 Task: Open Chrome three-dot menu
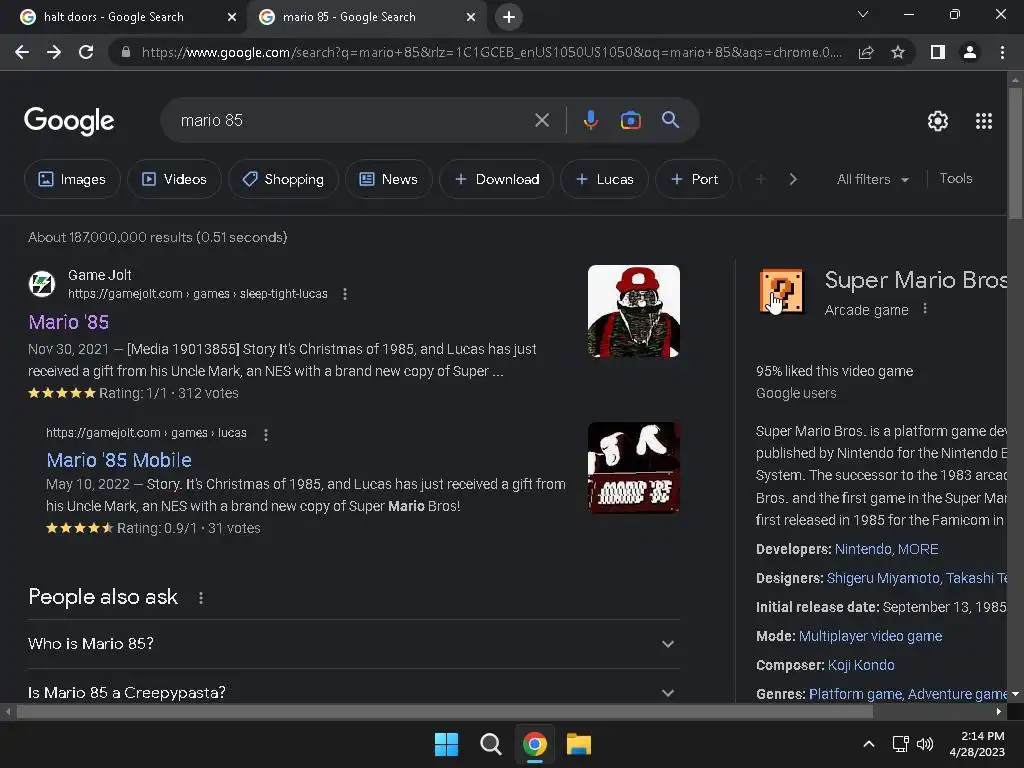(x=1002, y=52)
